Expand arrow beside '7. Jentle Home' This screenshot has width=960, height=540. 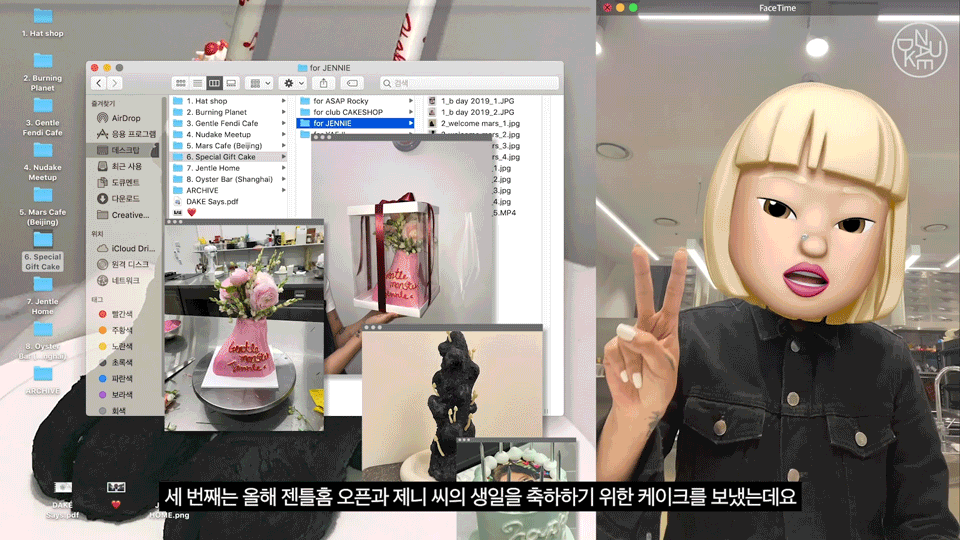(283, 168)
